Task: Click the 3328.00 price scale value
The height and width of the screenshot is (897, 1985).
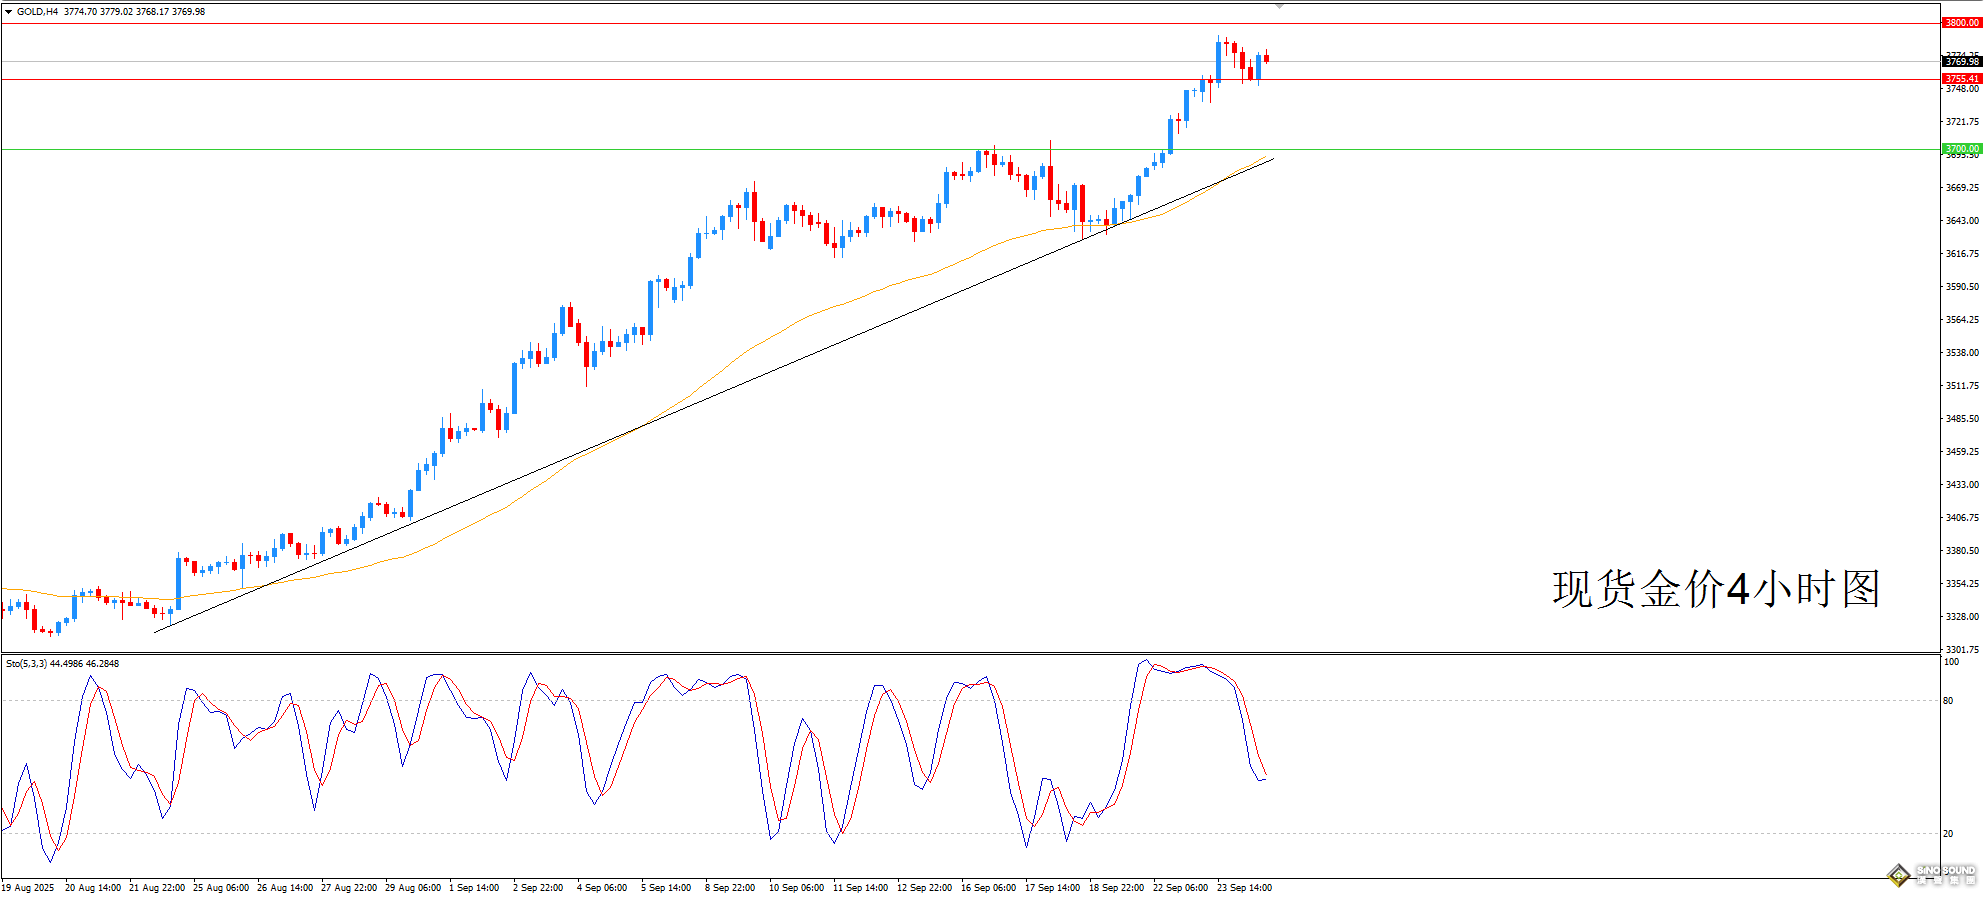Action: (1961, 617)
